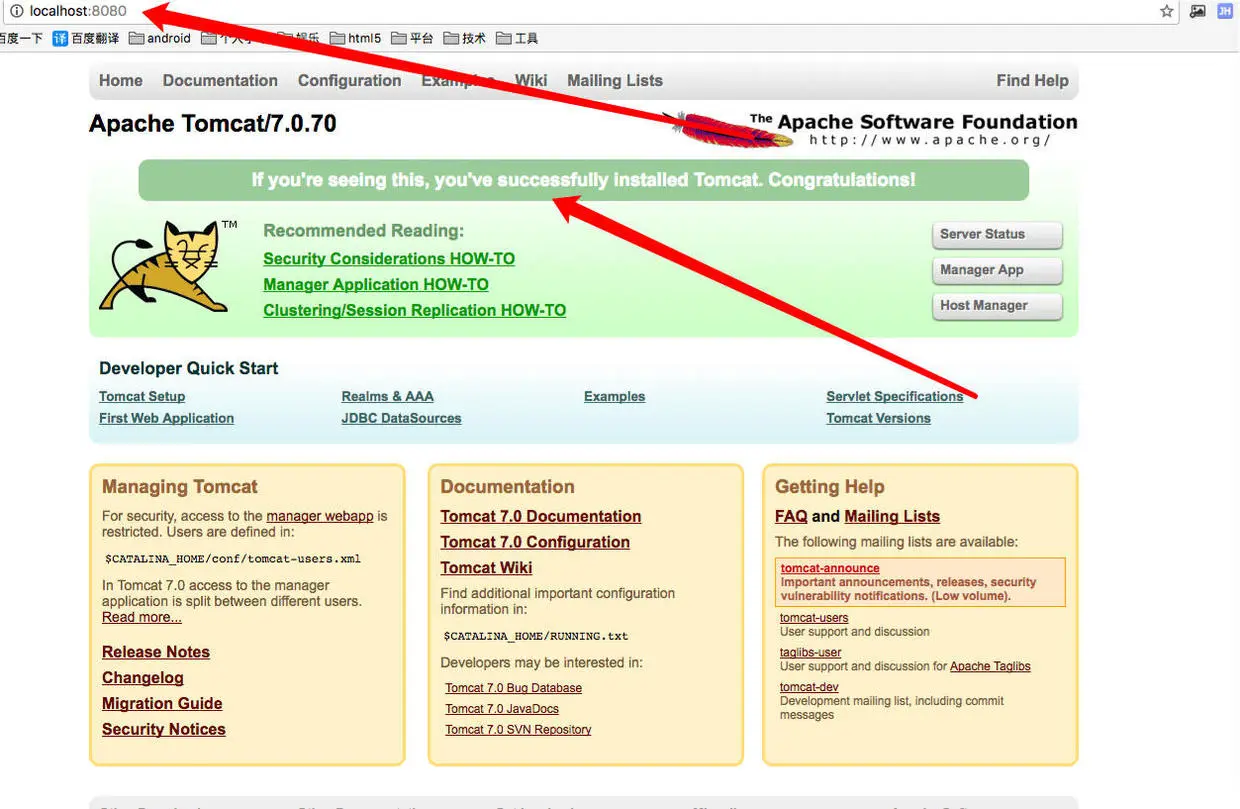Open tomcat-users mailing list link
The width and height of the screenshot is (1240, 809).
814,618
